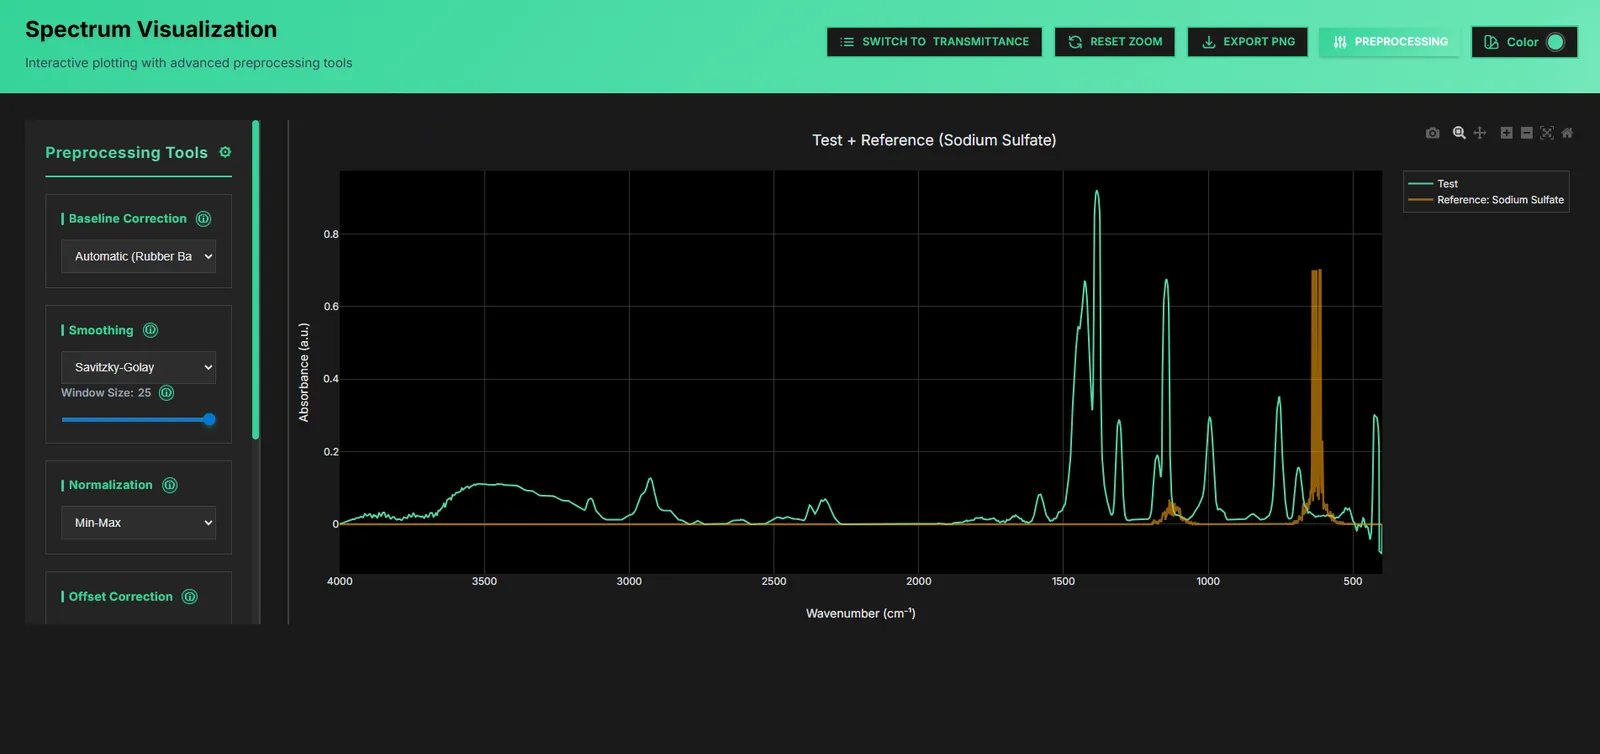Click Reset Zoom button

click(1115, 42)
